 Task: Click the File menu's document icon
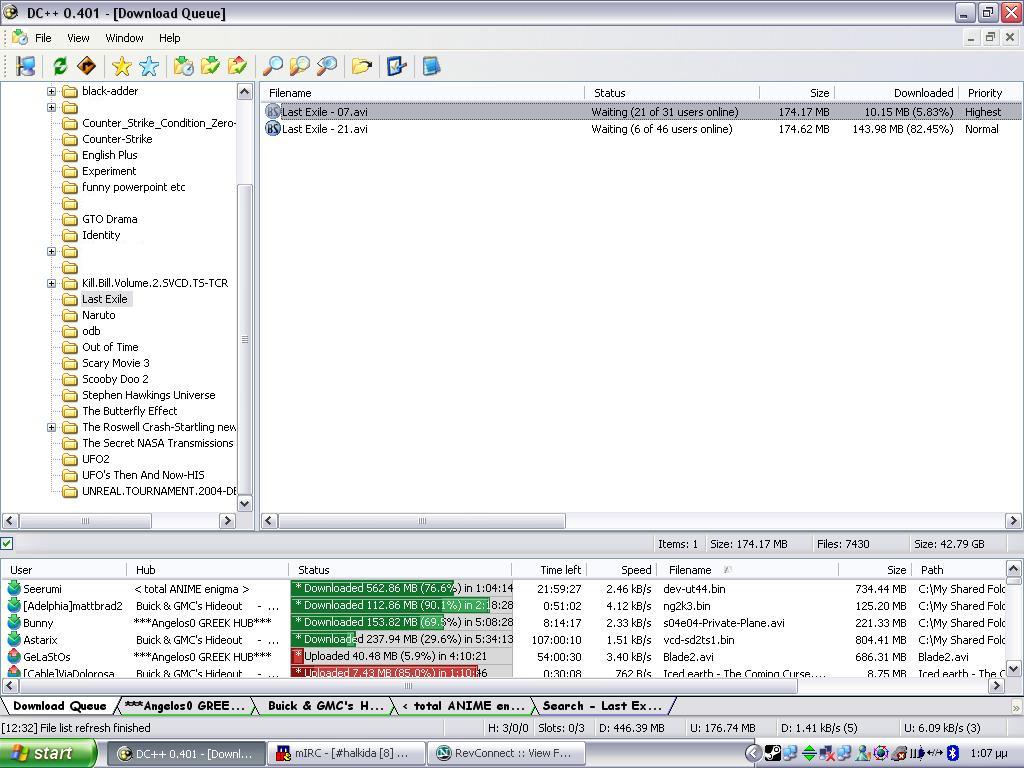tap(20, 38)
